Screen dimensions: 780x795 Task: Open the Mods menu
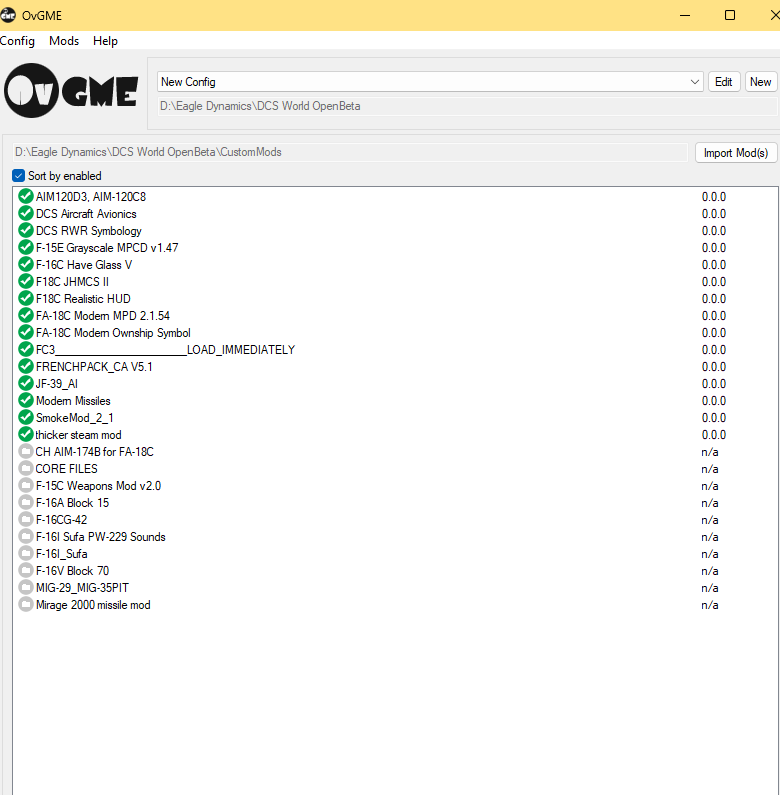tap(64, 41)
